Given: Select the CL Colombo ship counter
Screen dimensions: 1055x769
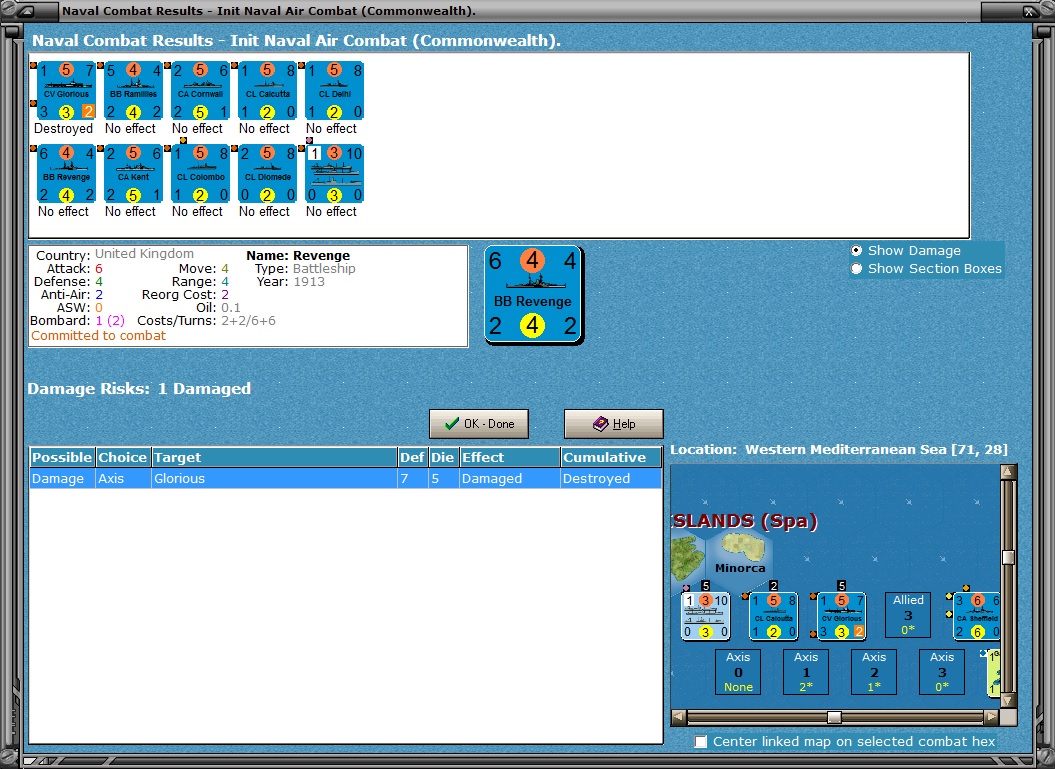Looking at the screenshot, I should [201, 174].
